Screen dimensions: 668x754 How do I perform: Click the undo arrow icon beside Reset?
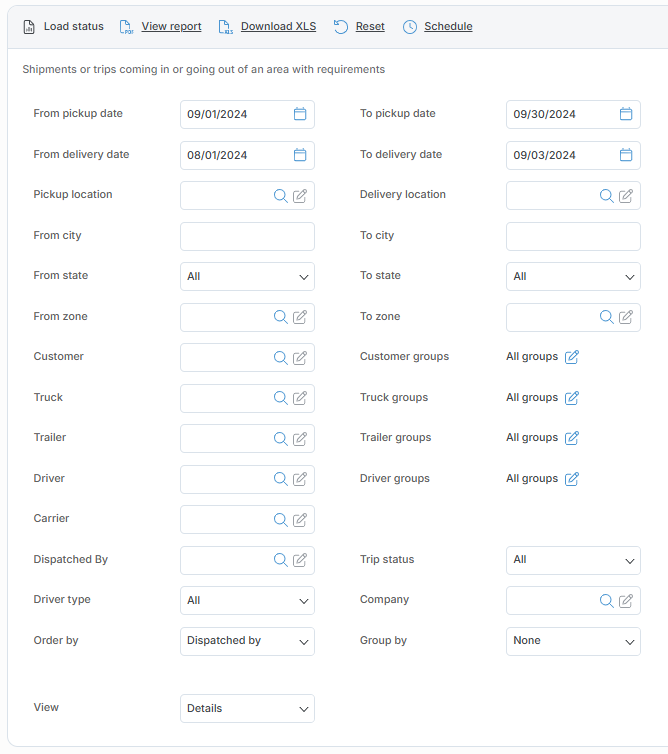click(341, 27)
